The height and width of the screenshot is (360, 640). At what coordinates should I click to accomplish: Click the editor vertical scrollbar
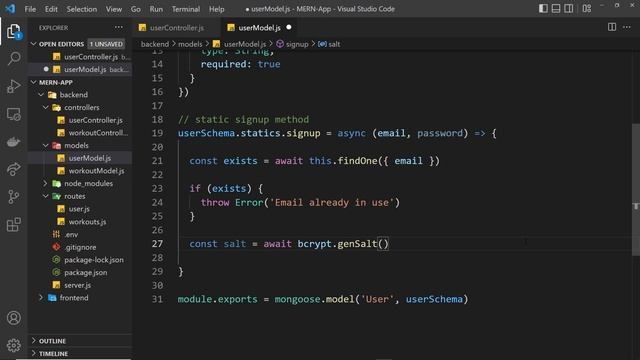pos(636,190)
